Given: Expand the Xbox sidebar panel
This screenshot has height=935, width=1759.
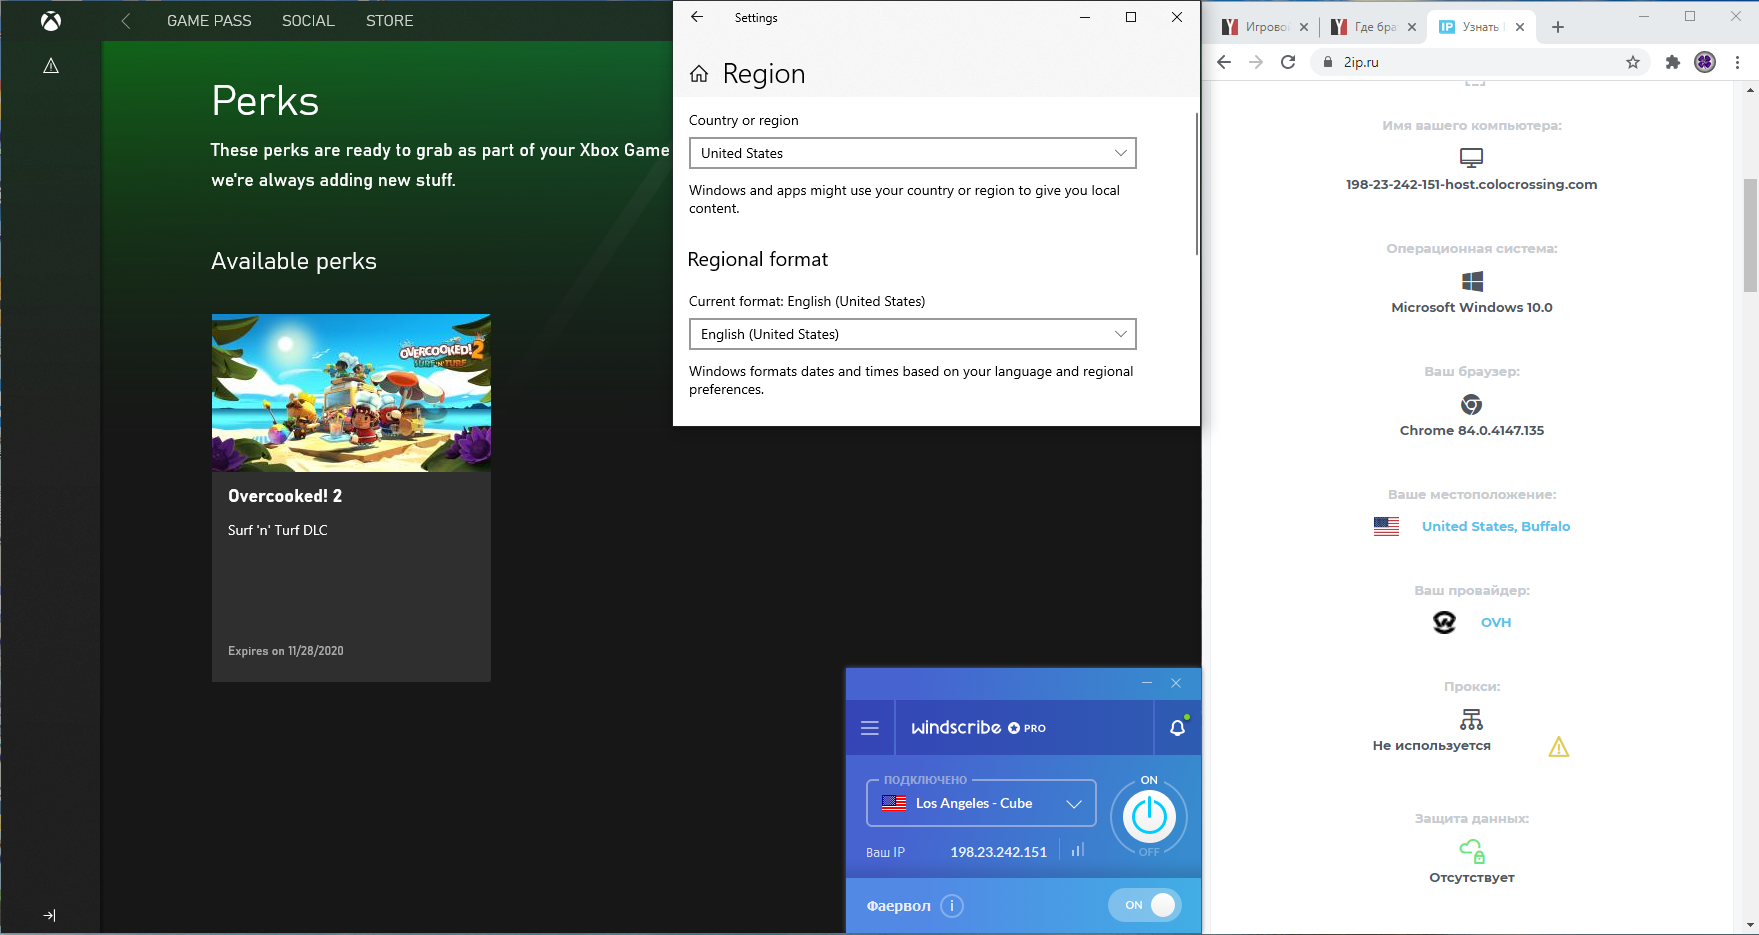Looking at the screenshot, I should pyautogui.click(x=50, y=915).
